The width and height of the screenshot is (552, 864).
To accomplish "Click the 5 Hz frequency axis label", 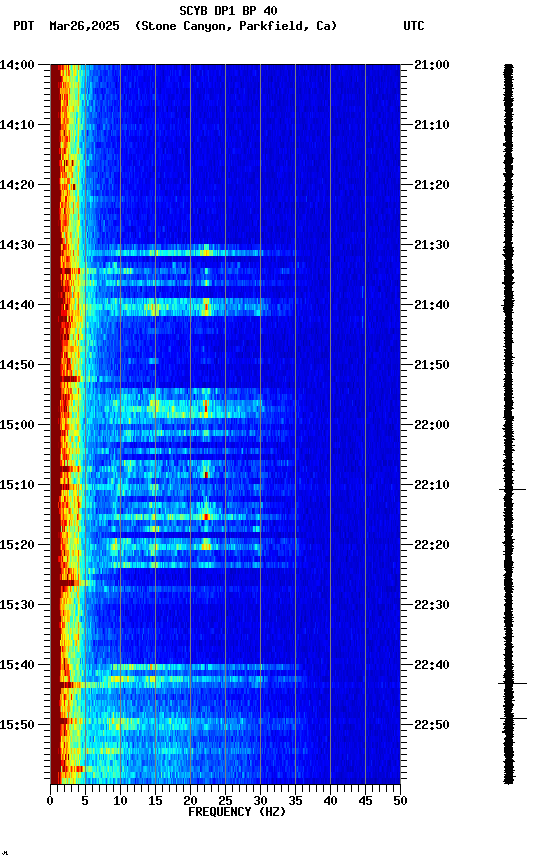I will click(85, 801).
